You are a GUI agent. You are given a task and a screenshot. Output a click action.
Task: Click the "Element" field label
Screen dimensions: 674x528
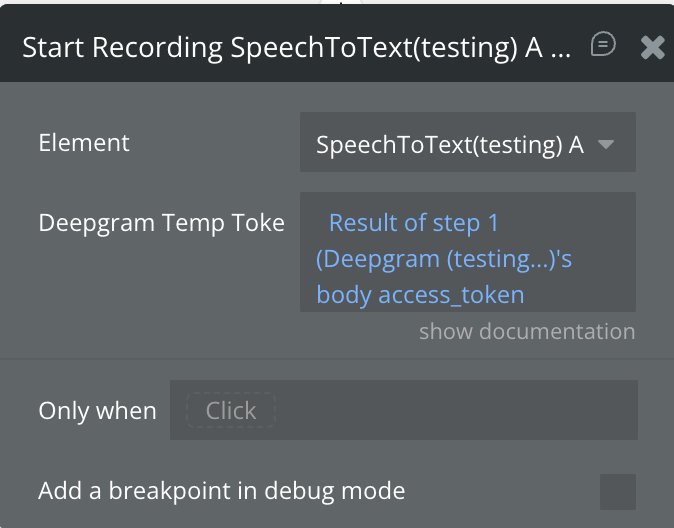(x=84, y=143)
